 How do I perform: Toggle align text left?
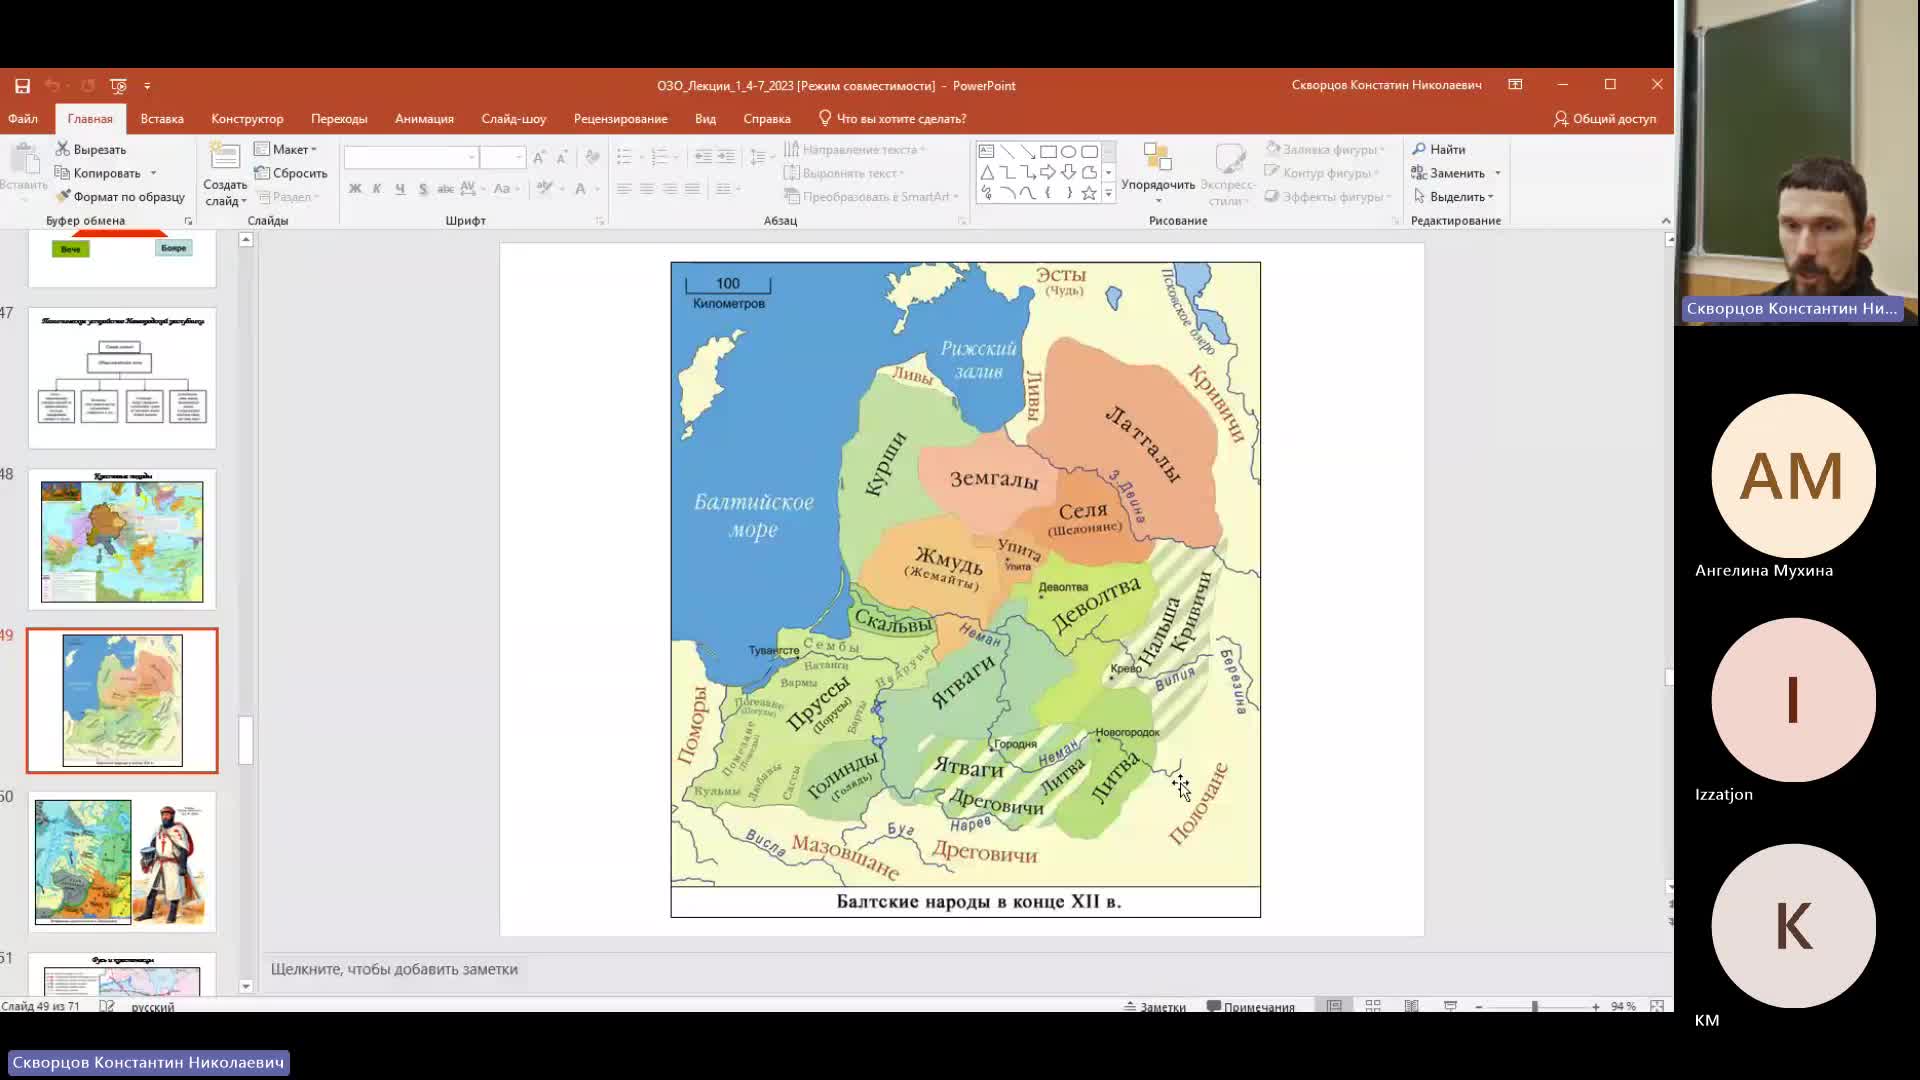[624, 188]
